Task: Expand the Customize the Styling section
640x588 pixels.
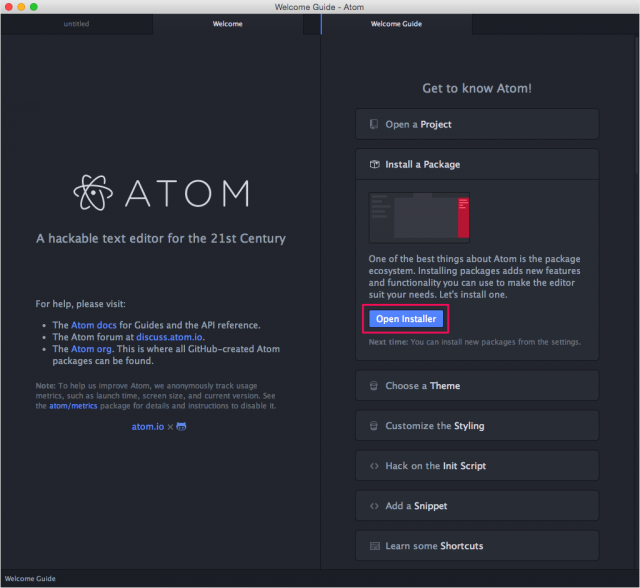Action: pos(477,426)
